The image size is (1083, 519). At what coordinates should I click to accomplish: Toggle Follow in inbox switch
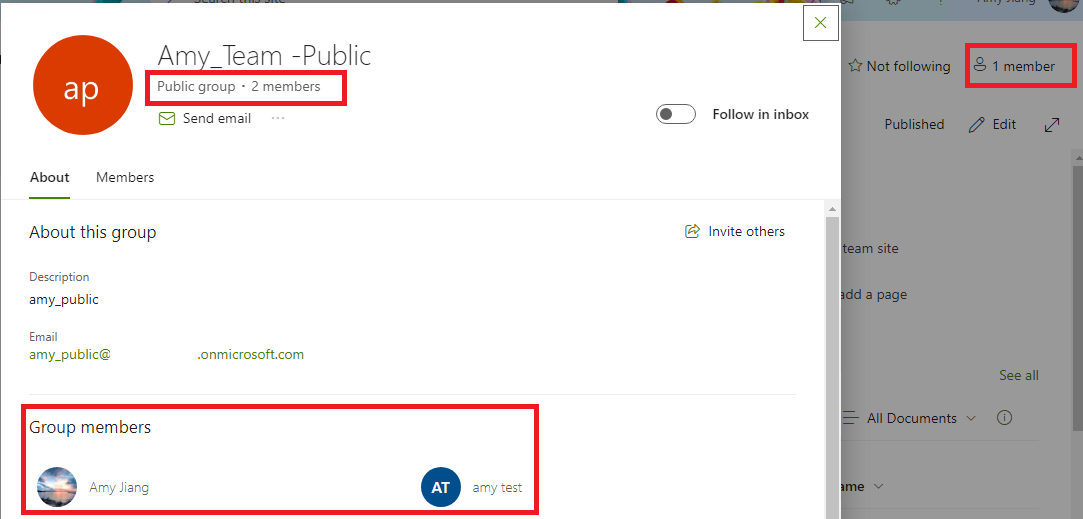click(675, 114)
